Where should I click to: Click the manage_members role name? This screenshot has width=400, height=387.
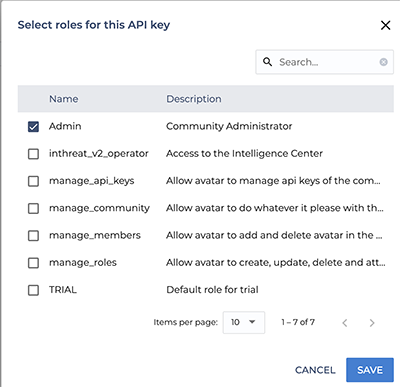[x=95, y=235]
